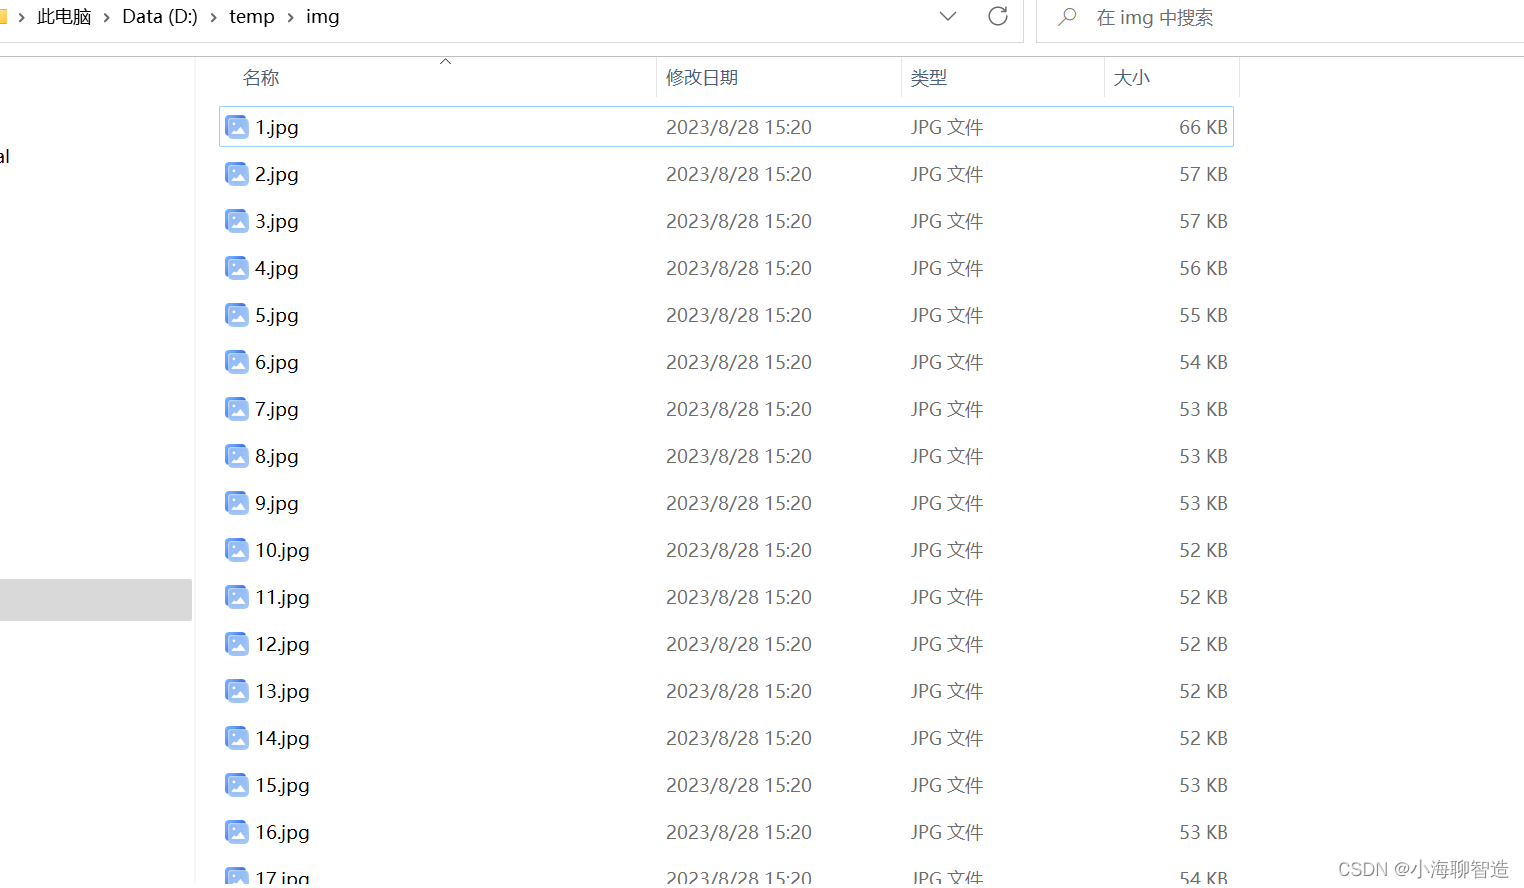Click the JPG 文件 type of 12.jpg
Viewport: 1524px width, 888px height.
tap(947, 644)
